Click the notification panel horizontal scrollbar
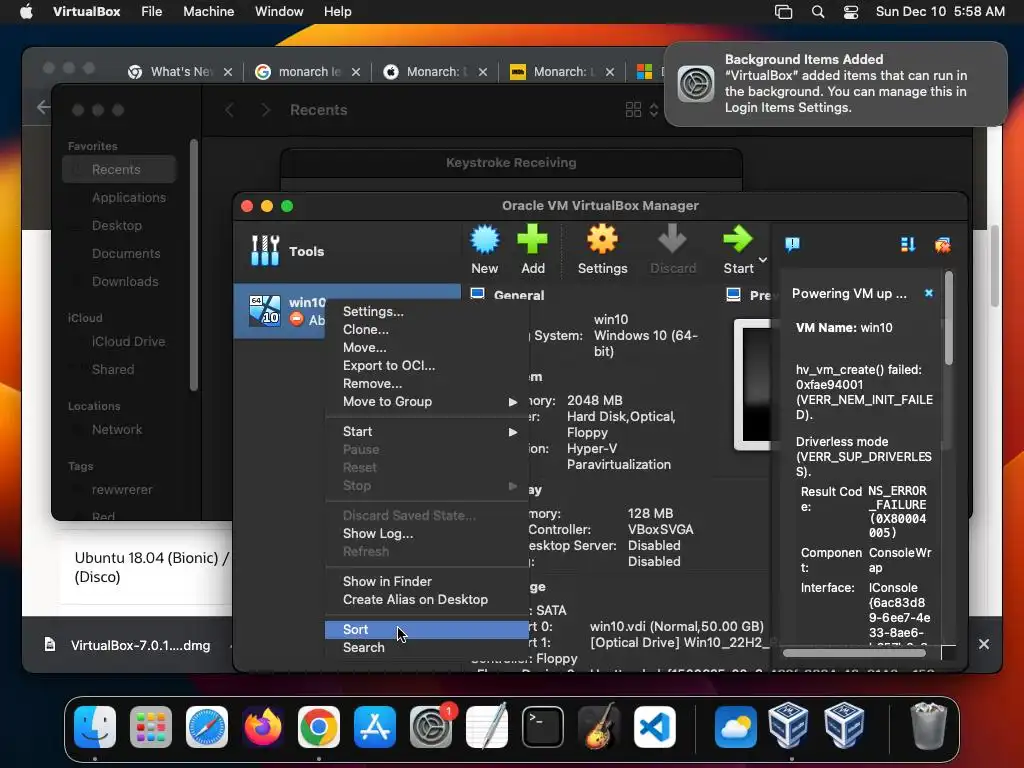Screen dimensions: 1024x768 coord(854,652)
